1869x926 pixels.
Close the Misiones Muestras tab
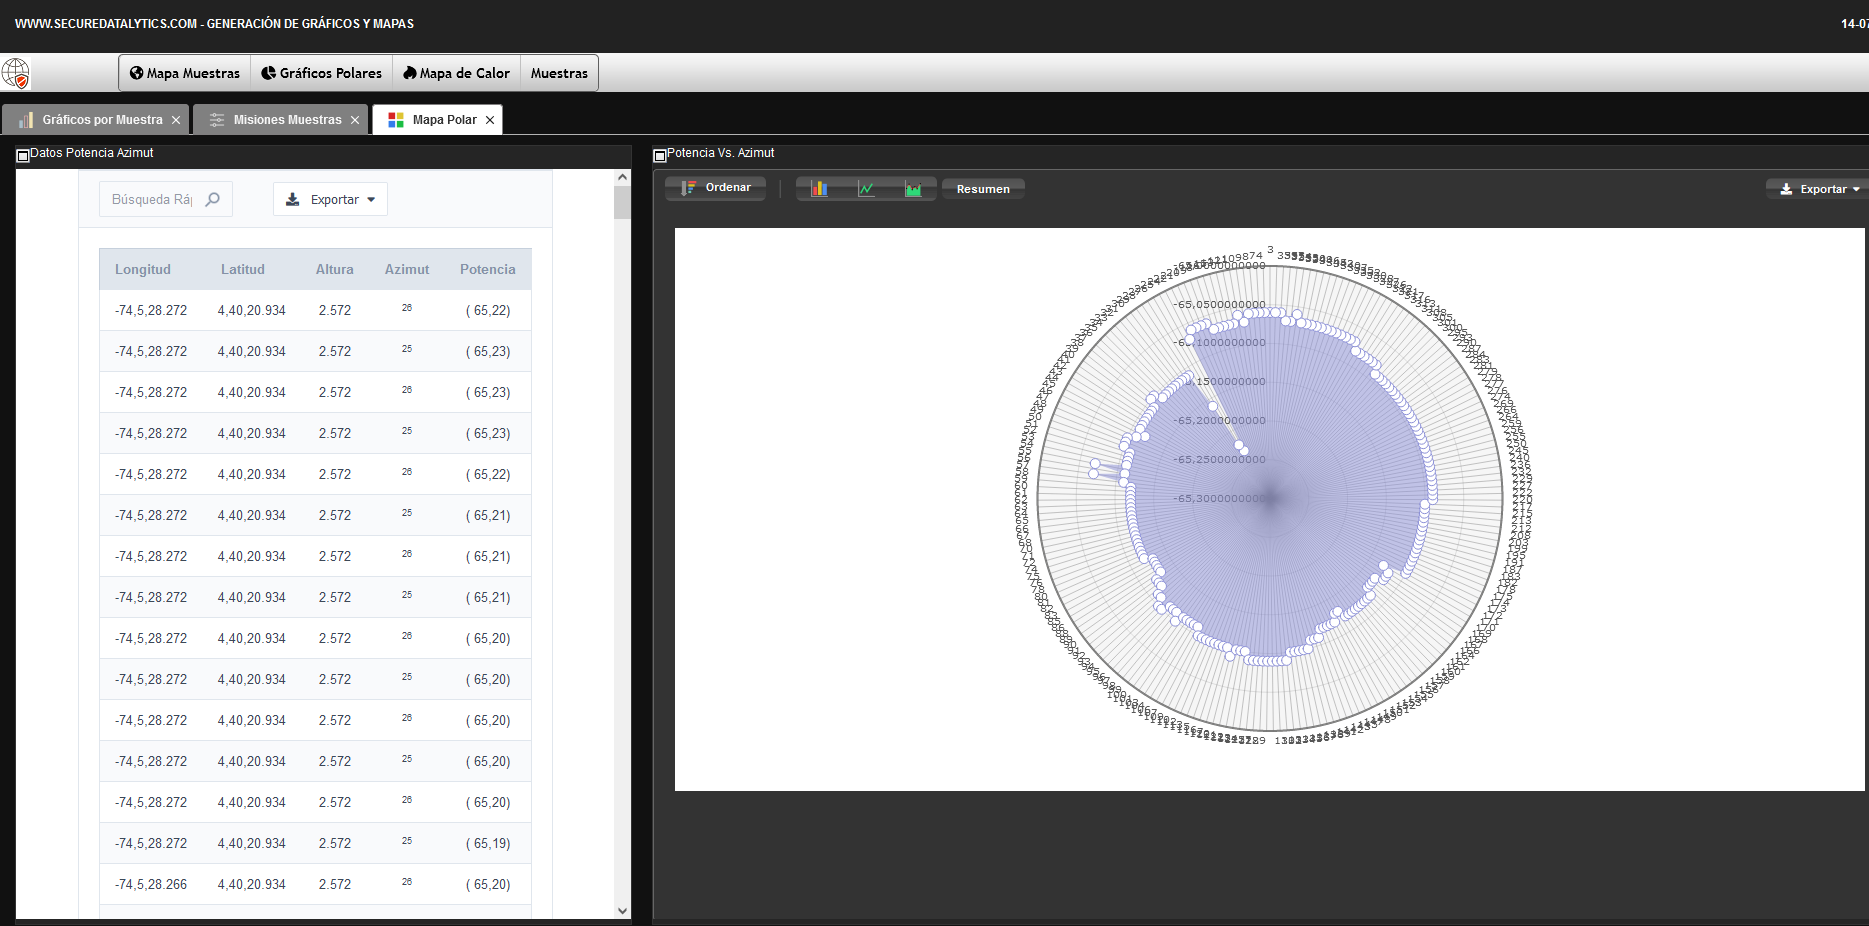coord(355,120)
